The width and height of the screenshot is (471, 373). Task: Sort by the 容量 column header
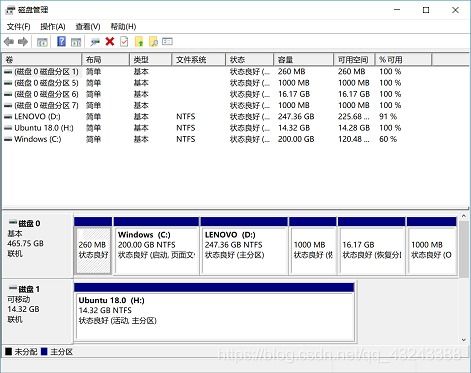tap(304, 60)
